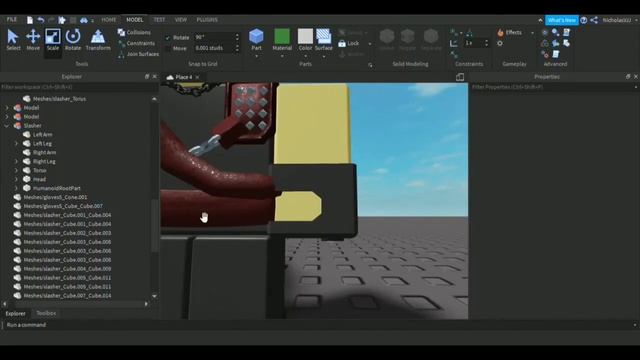640x360 pixels.
Task: Click the Move snap value 0.001 studs
Action: 214,48
